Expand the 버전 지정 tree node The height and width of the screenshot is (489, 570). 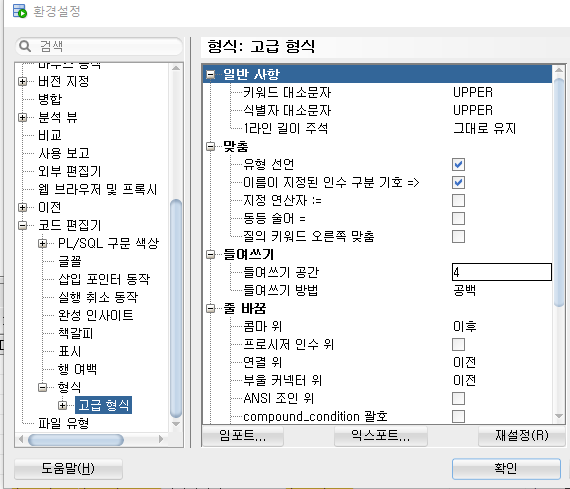(23, 81)
